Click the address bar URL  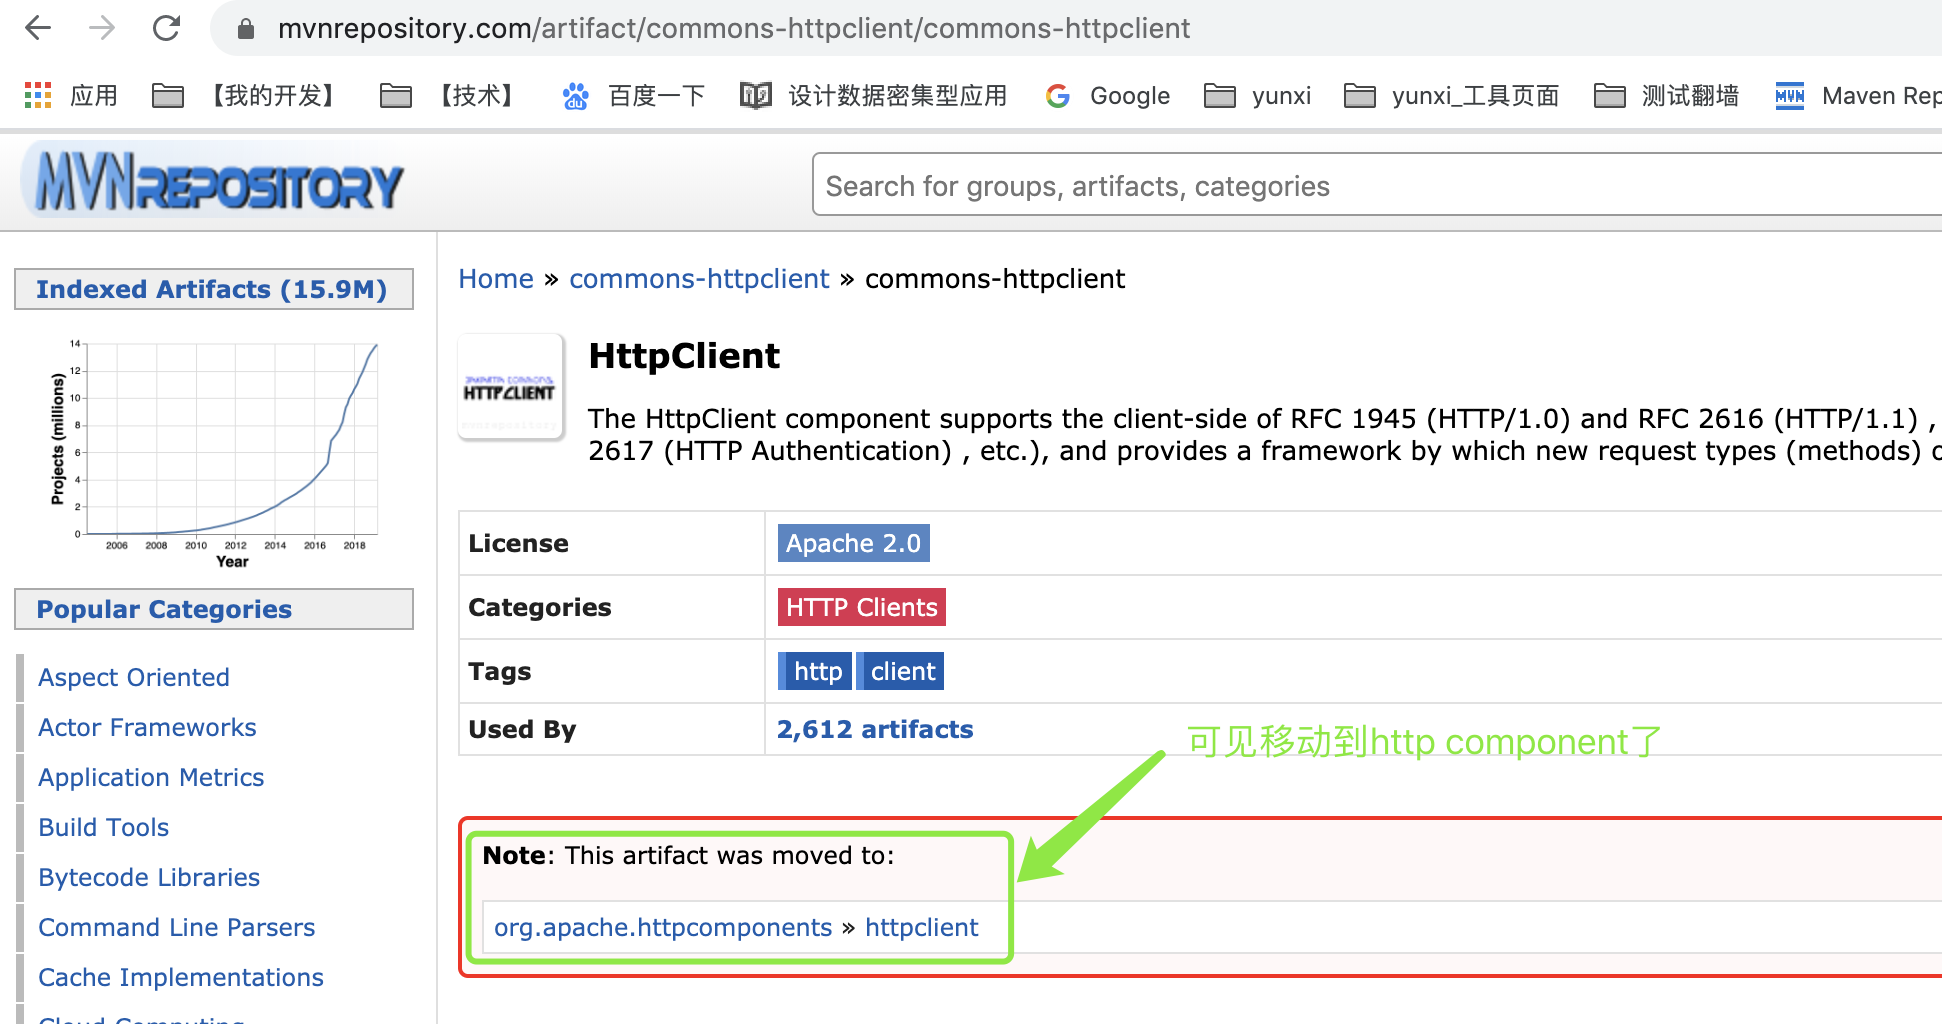(734, 28)
